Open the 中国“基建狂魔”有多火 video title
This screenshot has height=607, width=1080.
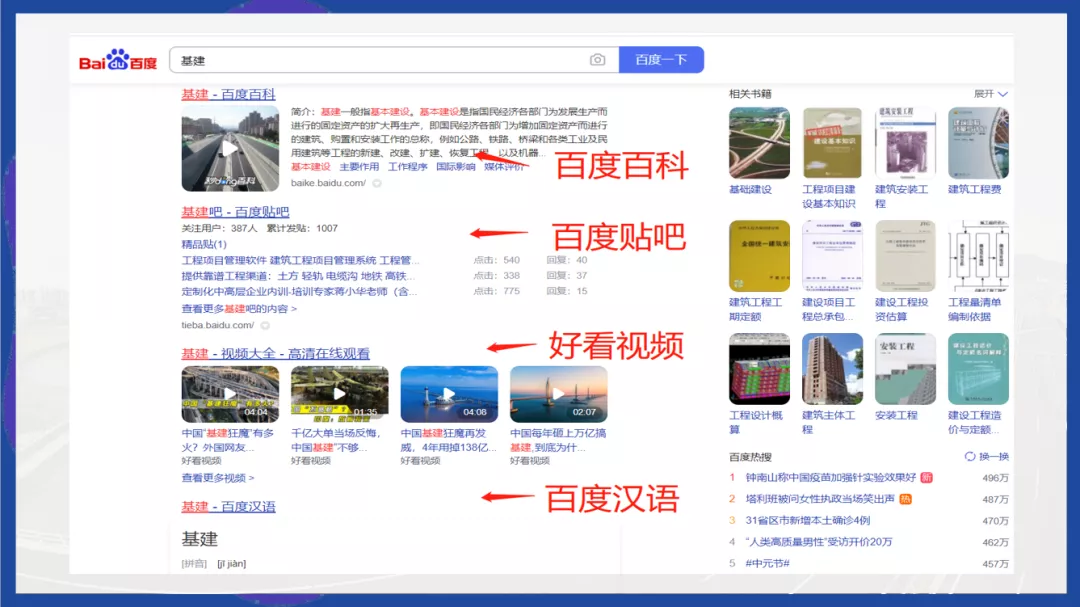(x=228, y=440)
